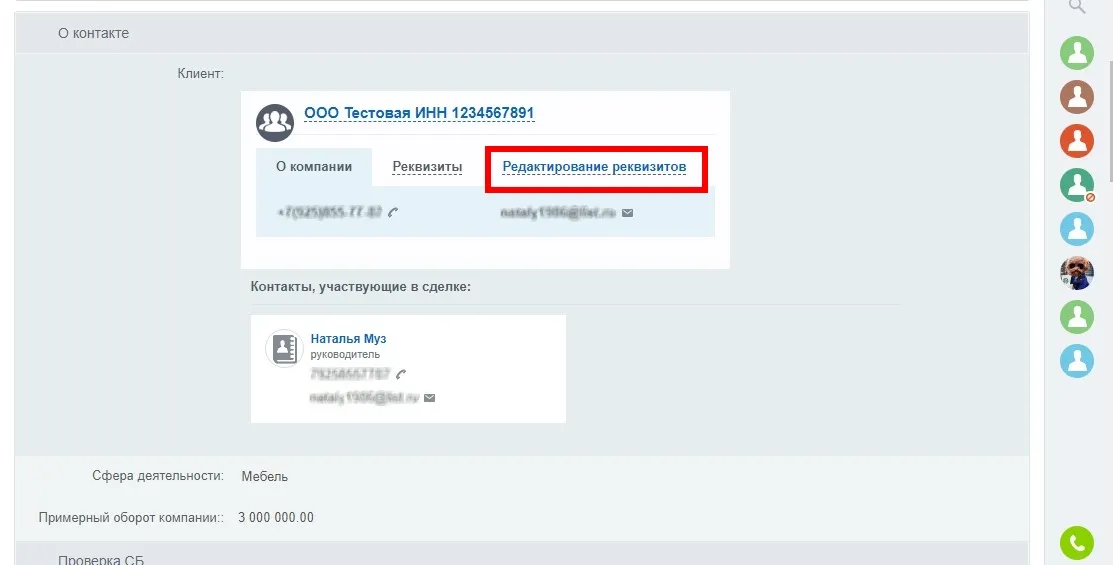1113x565 pixels.
Task: Click the company group icon beside ООО Тестовая
Action: point(274,122)
